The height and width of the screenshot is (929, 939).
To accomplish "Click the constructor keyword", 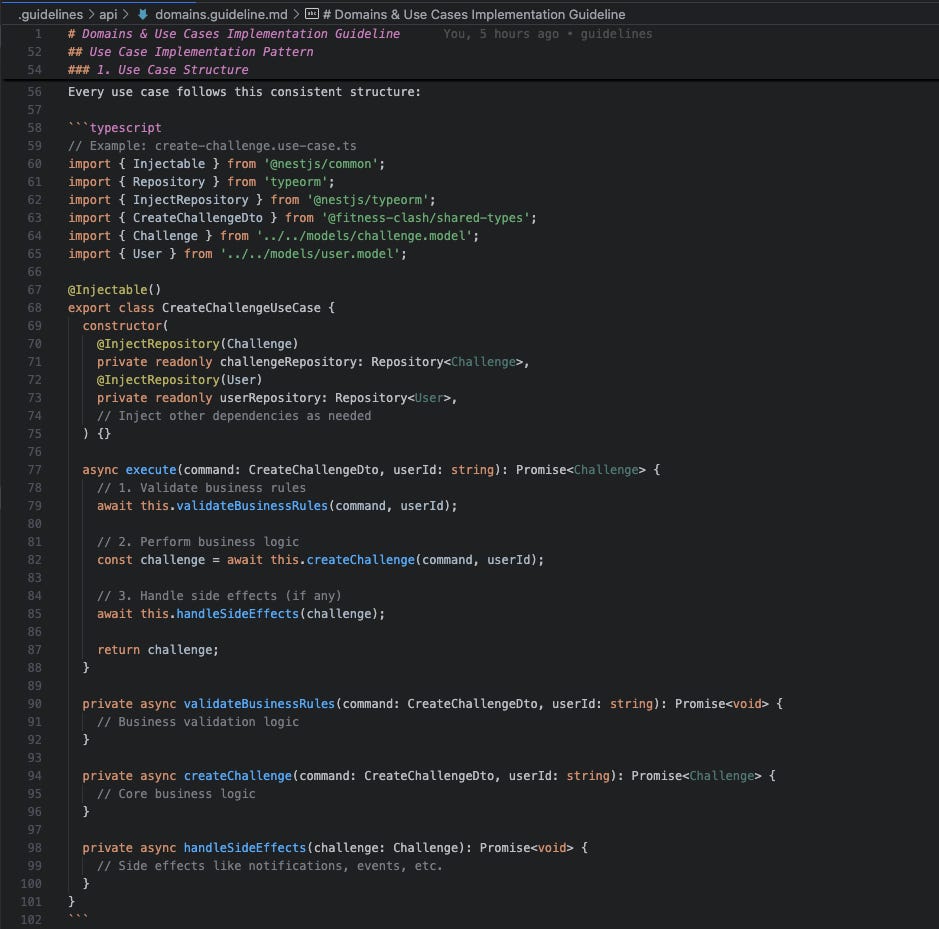I will (122, 326).
